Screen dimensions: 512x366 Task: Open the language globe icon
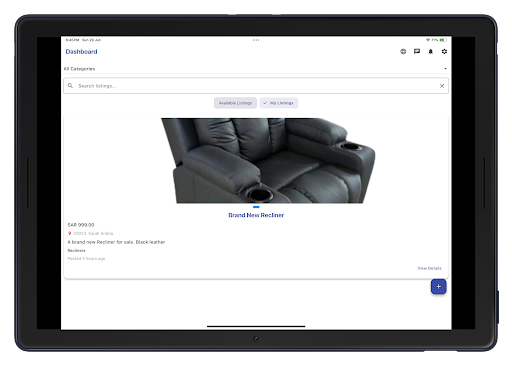click(x=403, y=51)
